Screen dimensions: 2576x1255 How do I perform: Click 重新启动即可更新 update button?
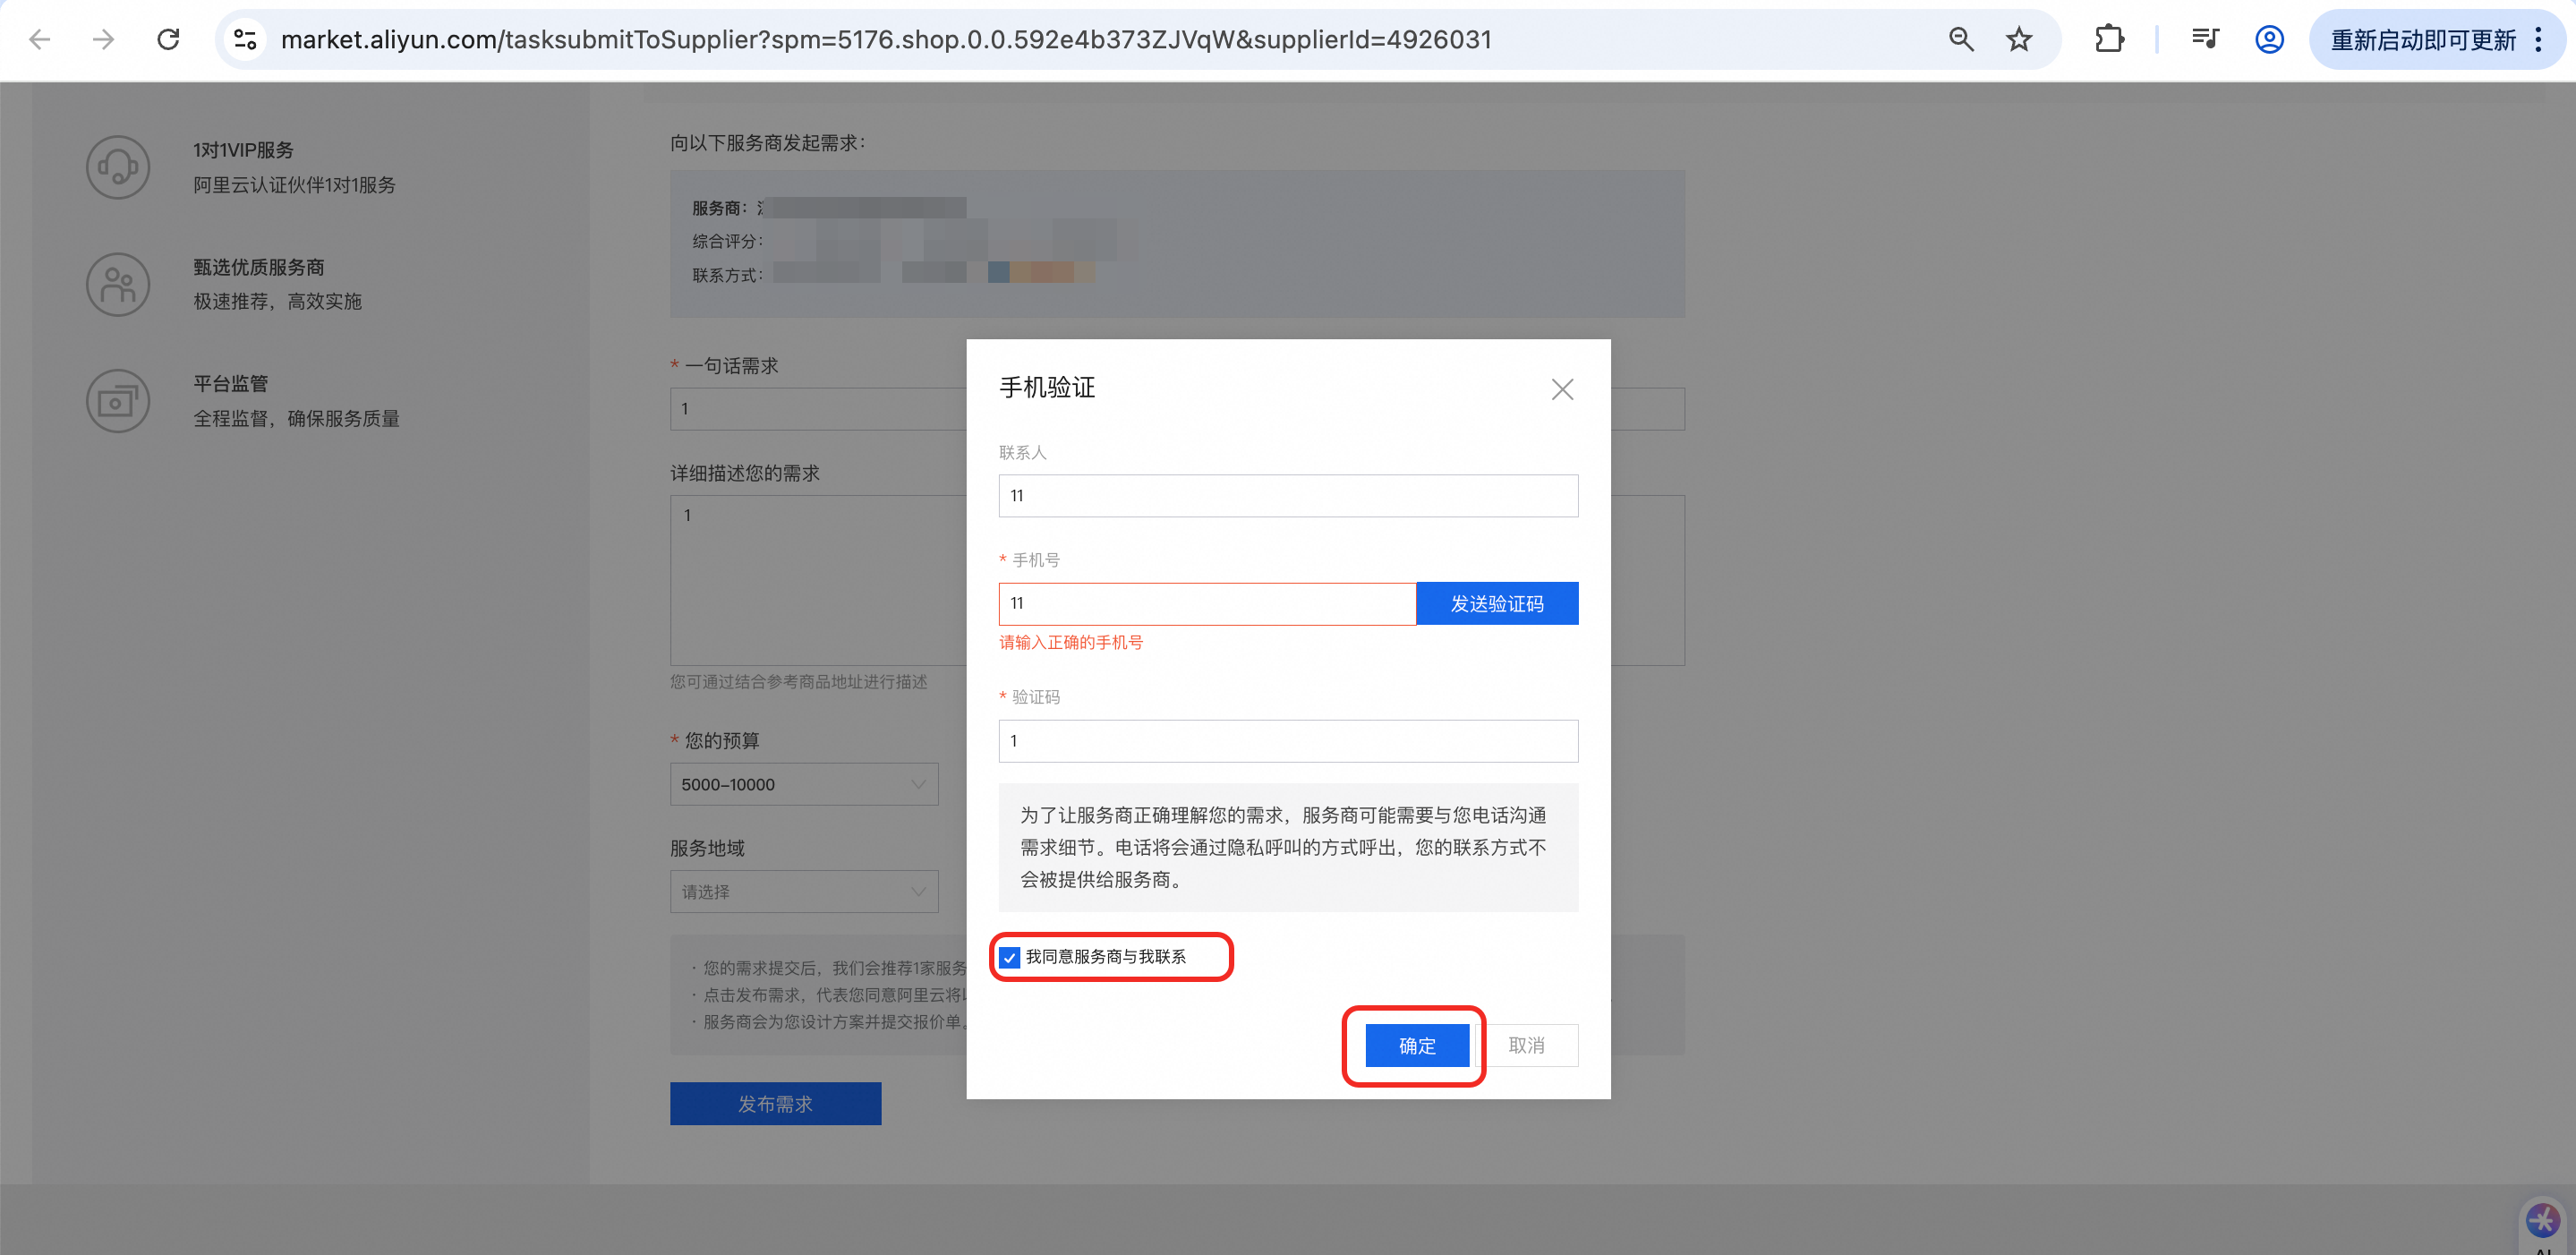click(2422, 39)
